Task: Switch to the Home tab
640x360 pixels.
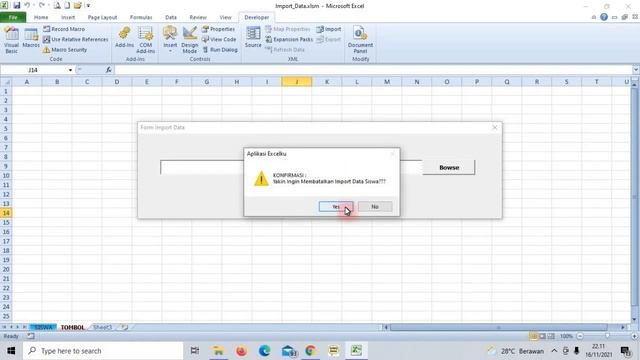Action: 41,17
